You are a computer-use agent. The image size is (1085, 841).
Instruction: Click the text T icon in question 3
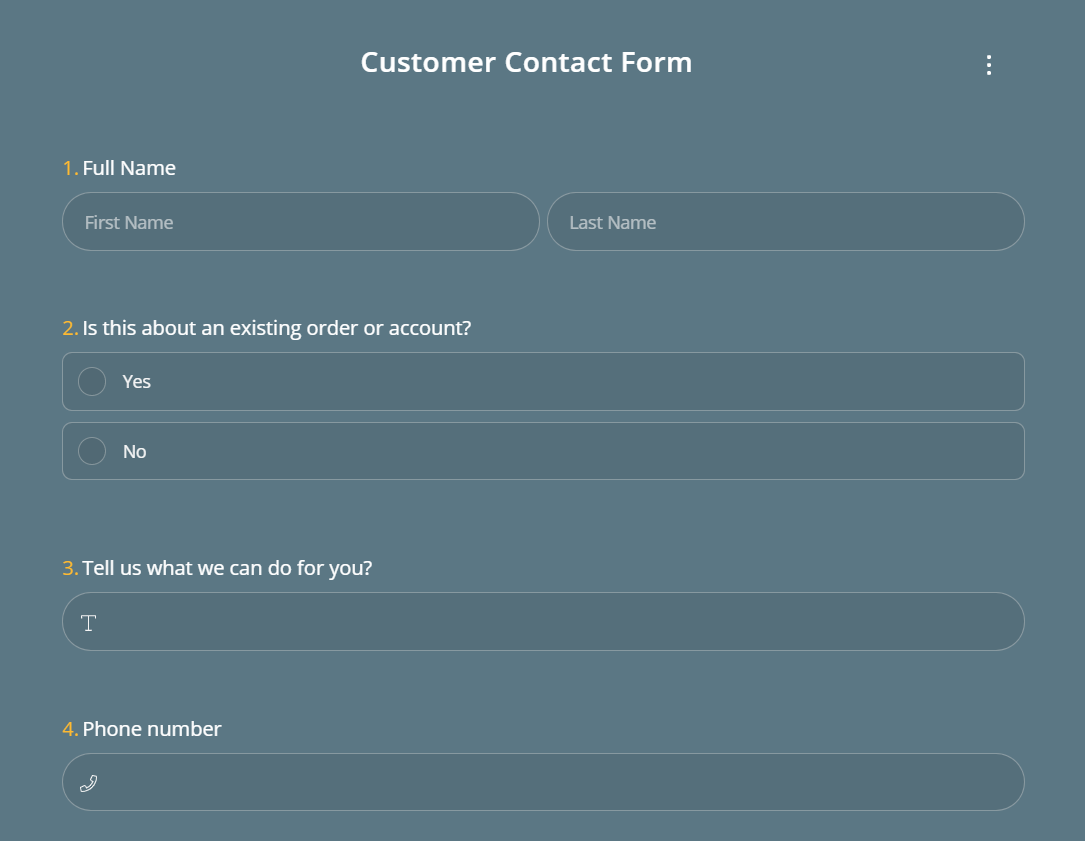(89, 623)
